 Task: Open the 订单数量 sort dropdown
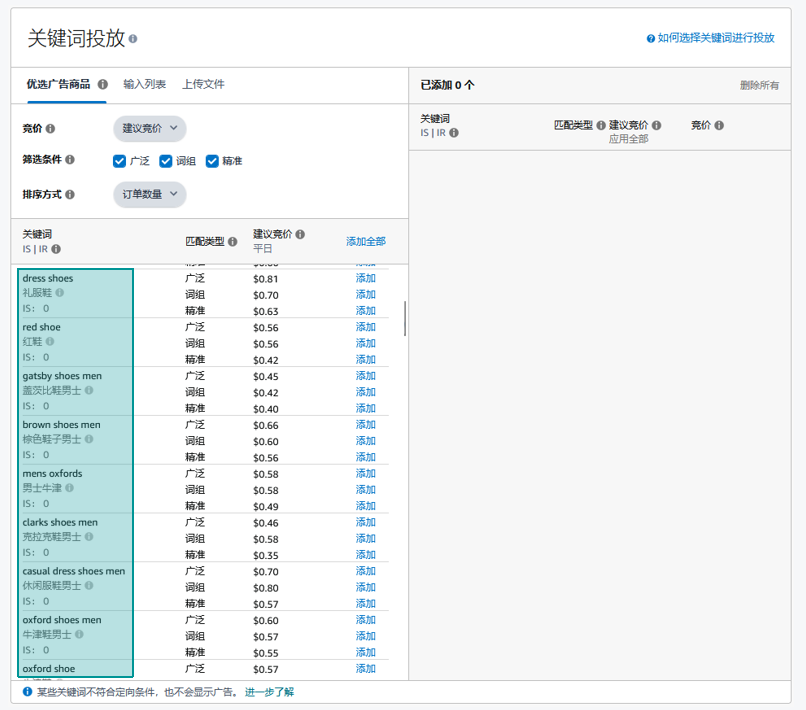pos(150,194)
